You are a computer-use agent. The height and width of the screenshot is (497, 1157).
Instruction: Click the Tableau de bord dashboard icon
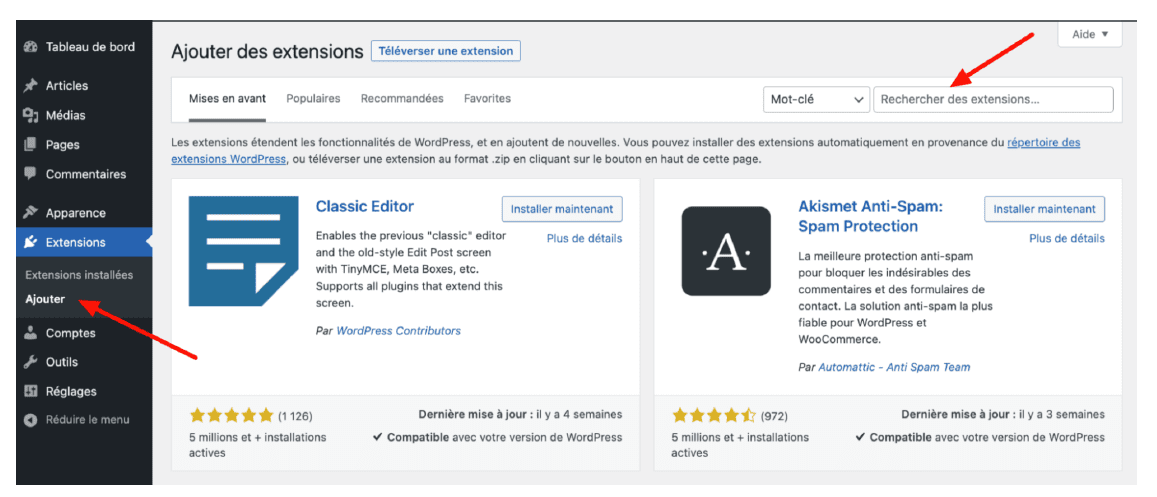point(30,47)
